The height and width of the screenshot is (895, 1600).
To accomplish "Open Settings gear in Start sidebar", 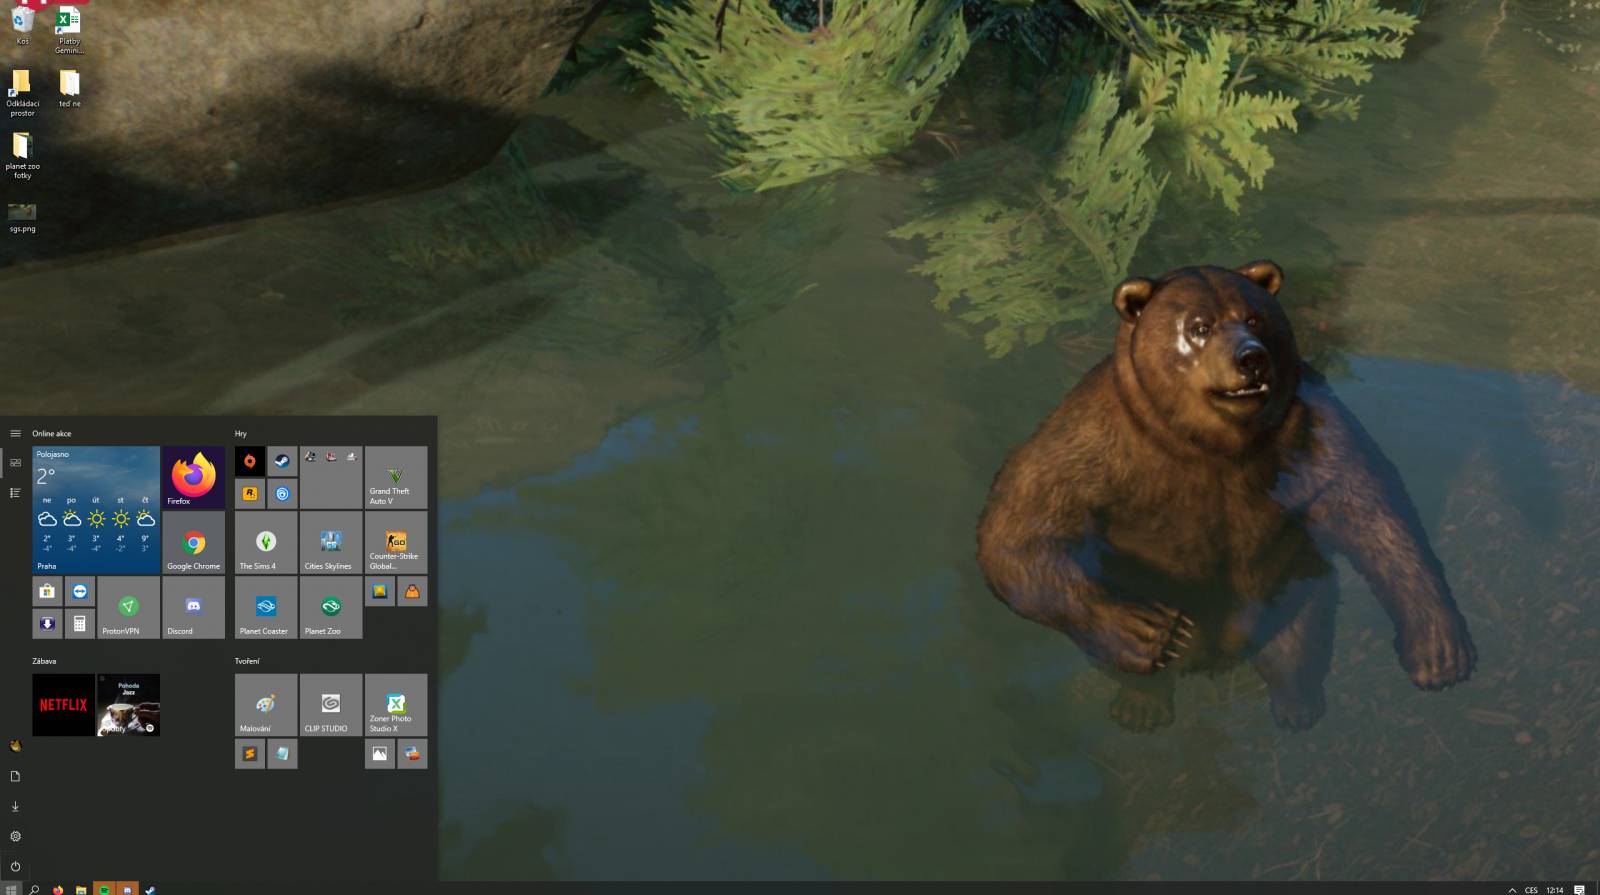I will (x=15, y=836).
